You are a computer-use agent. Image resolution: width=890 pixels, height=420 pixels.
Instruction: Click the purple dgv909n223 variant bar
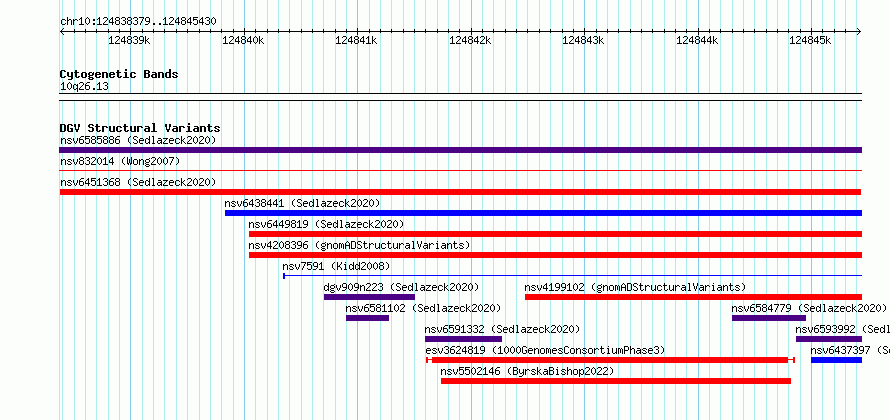370,297
